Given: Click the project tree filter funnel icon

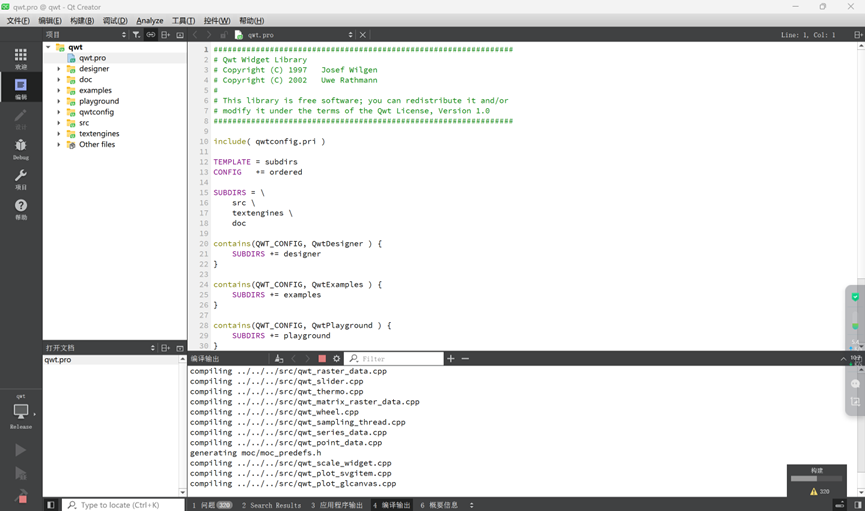Looking at the screenshot, I should click(x=136, y=35).
